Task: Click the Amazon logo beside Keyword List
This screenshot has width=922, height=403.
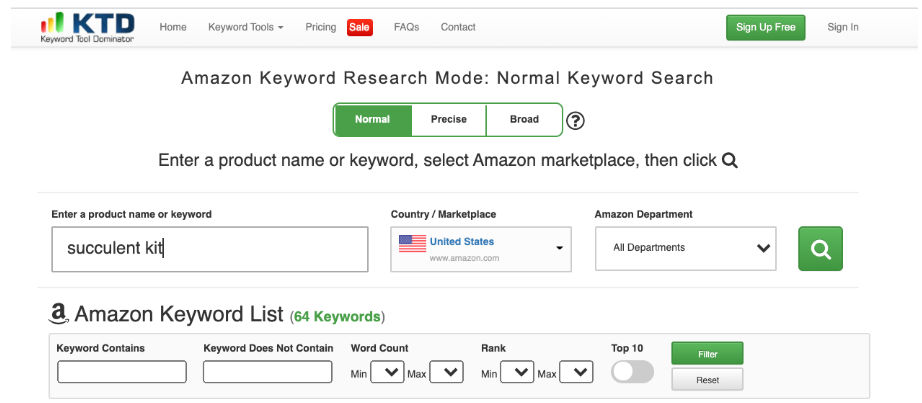Action: [58, 314]
